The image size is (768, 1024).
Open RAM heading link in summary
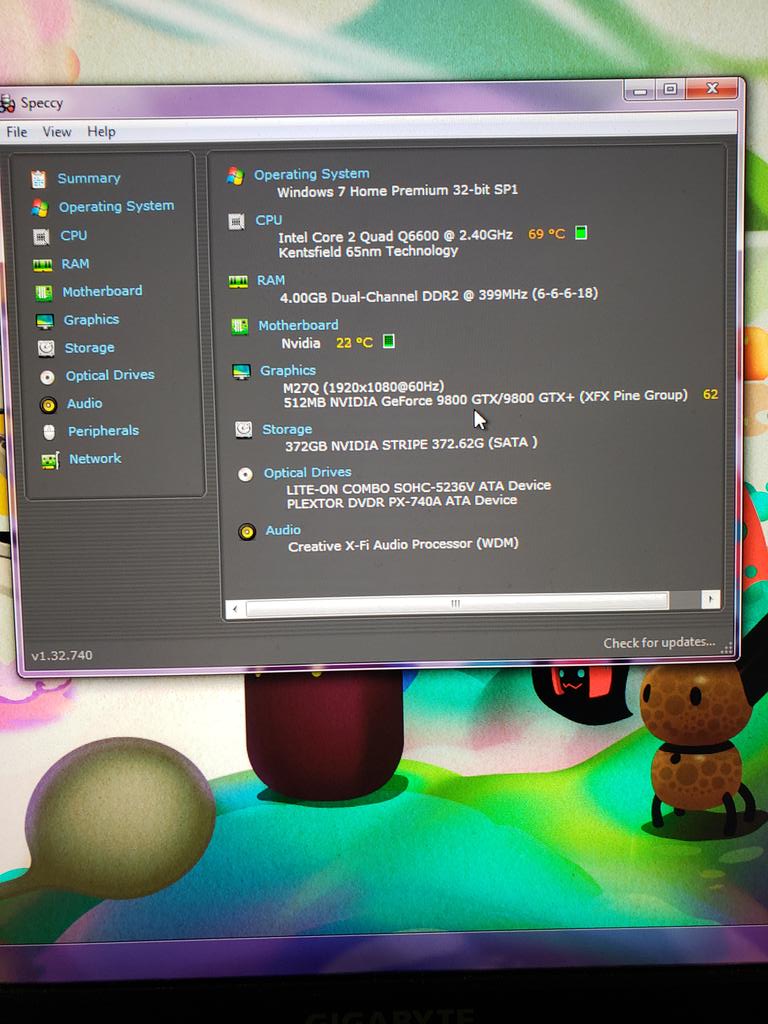[271, 280]
